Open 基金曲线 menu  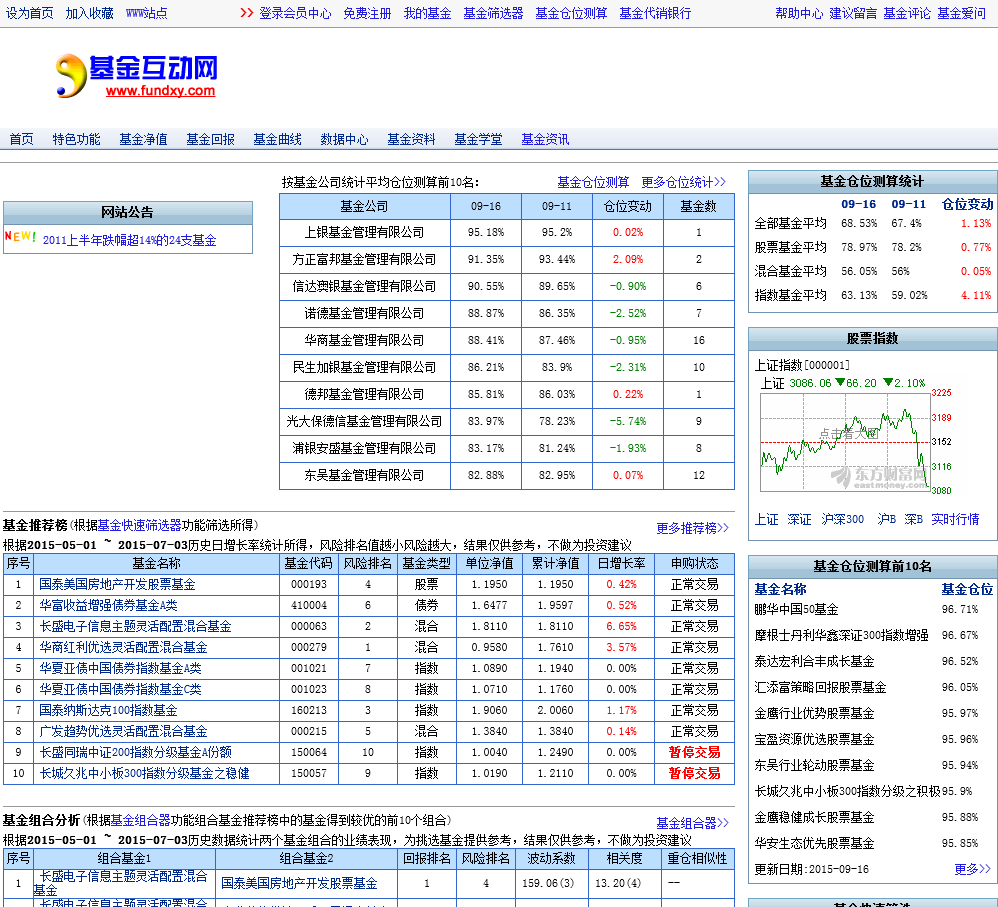pos(278,139)
